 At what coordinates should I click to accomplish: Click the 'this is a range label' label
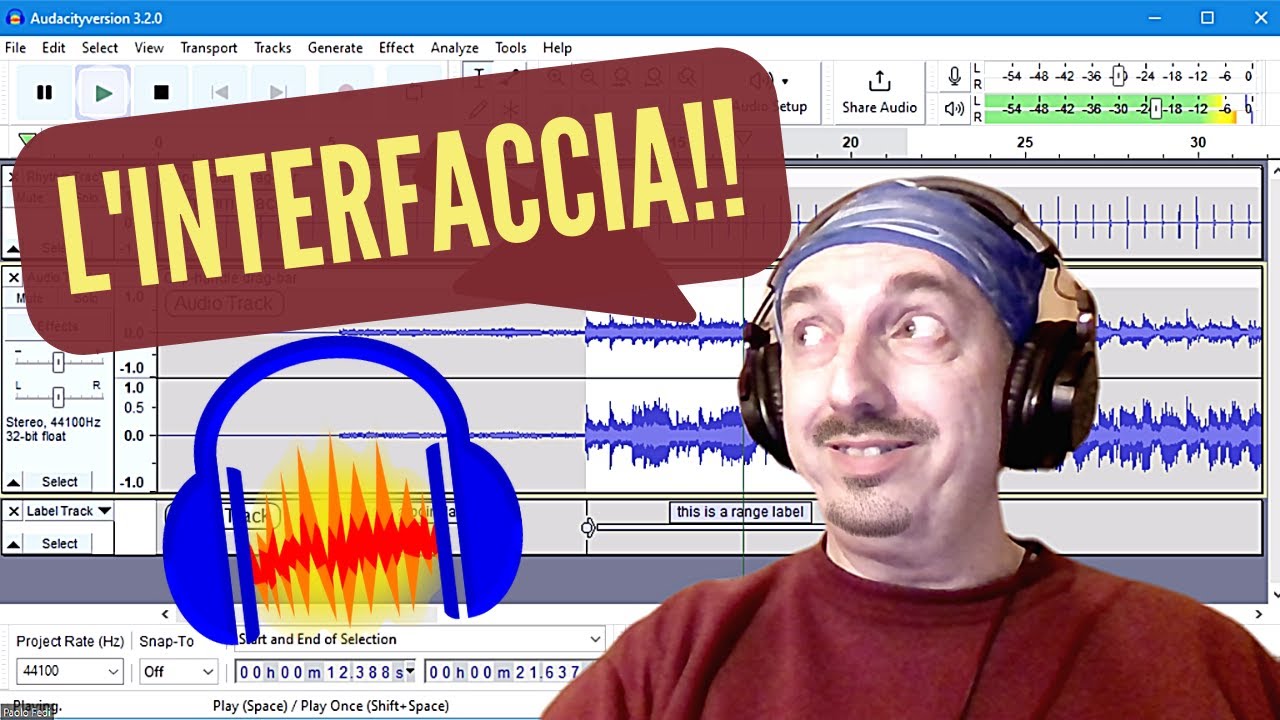740,512
